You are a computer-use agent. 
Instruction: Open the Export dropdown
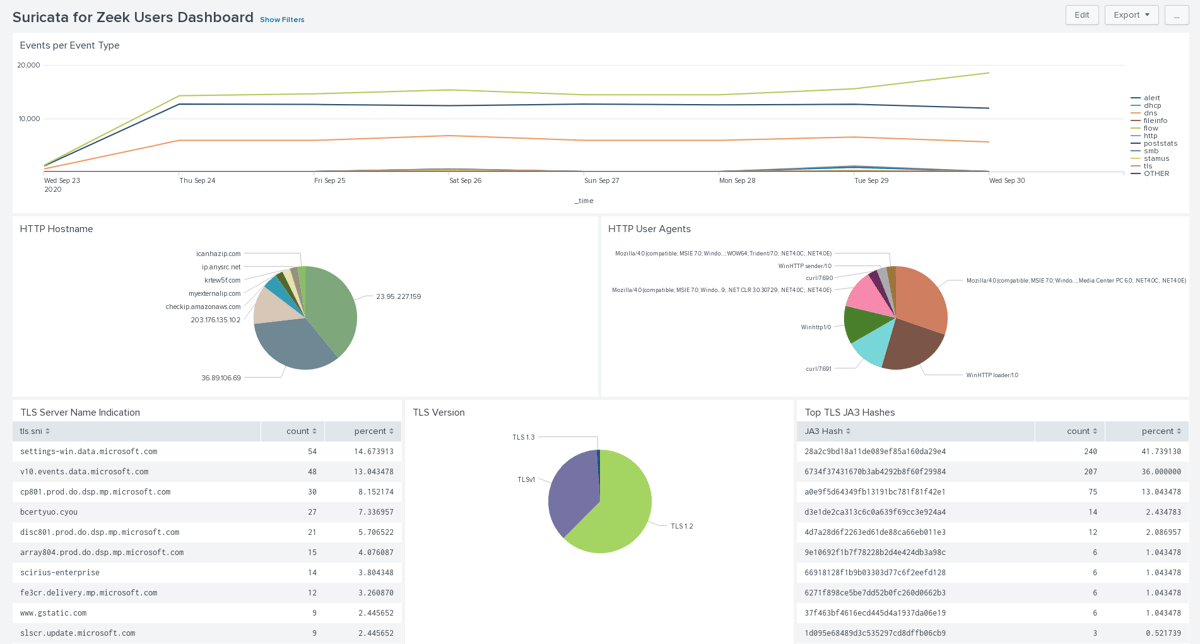[1131, 15]
